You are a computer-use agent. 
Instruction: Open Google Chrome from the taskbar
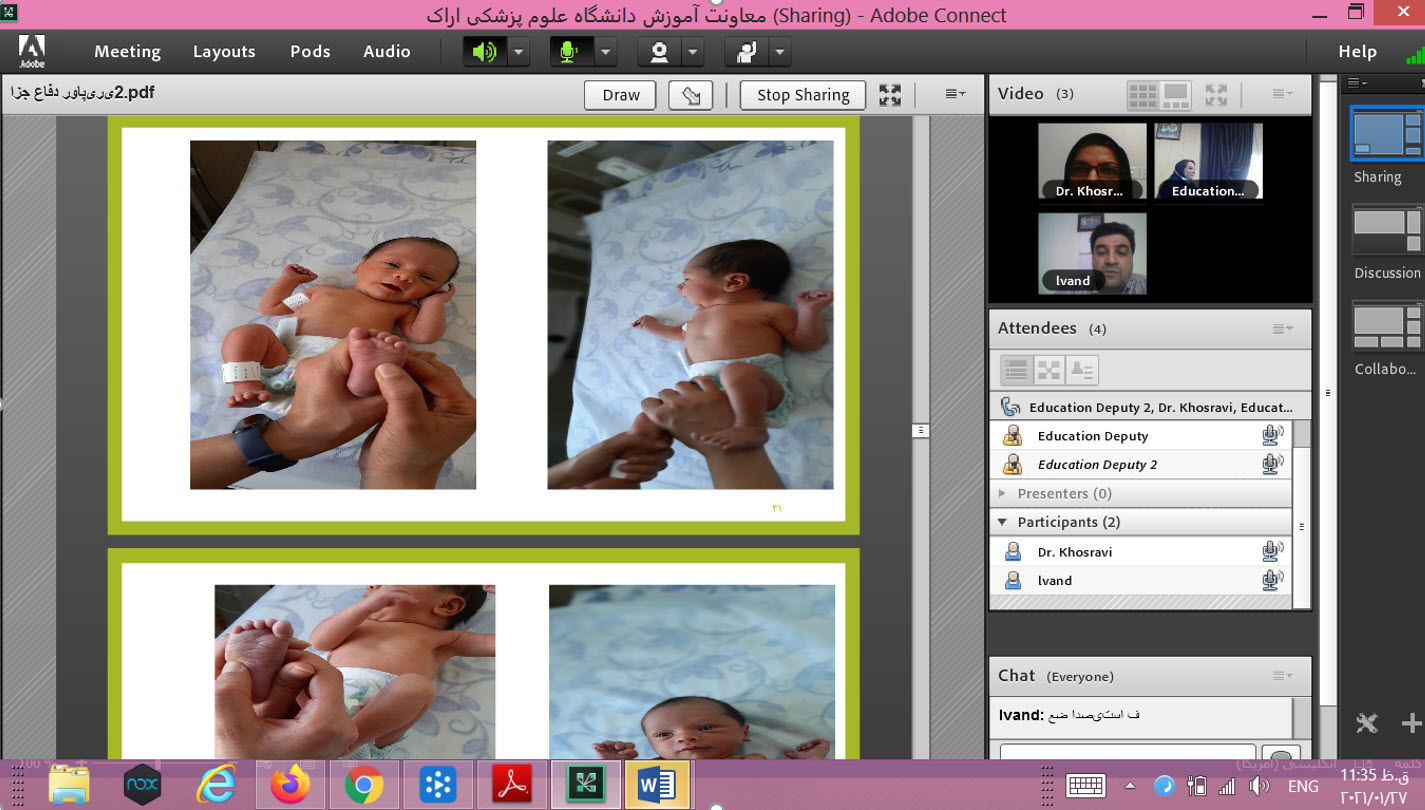[x=364, y=786]
